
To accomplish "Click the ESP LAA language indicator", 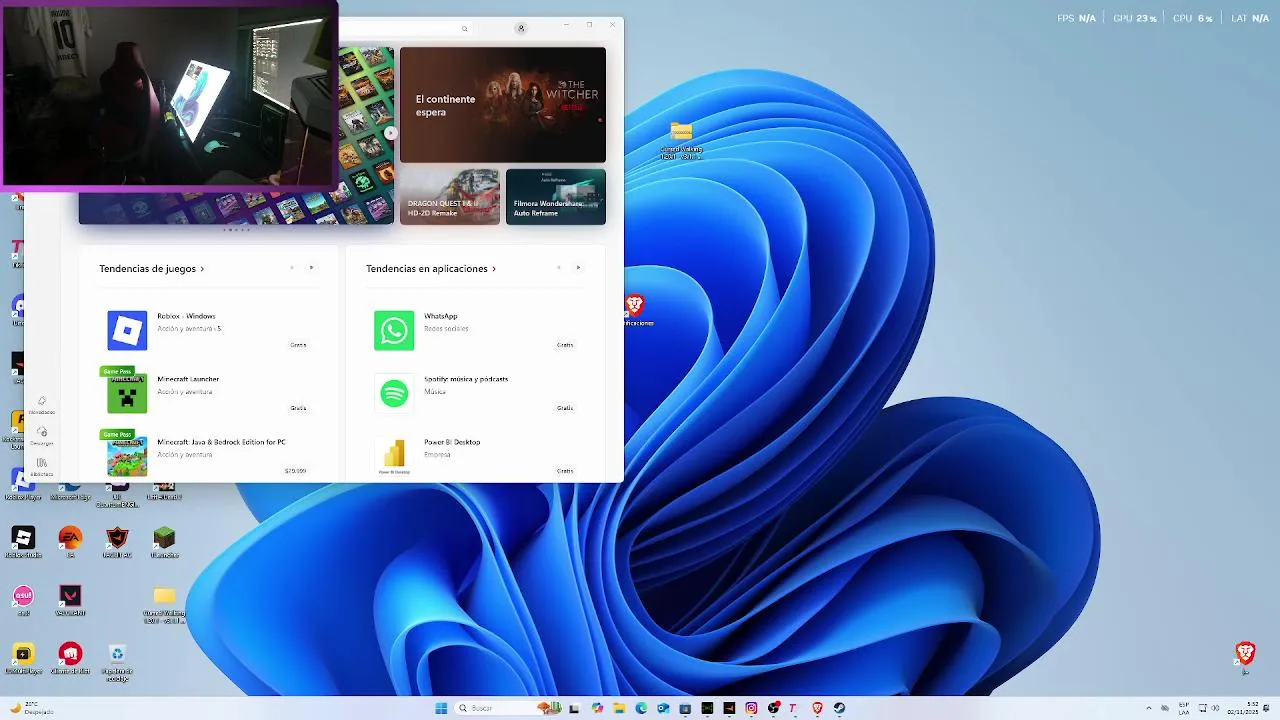I will pos(1184,708).
